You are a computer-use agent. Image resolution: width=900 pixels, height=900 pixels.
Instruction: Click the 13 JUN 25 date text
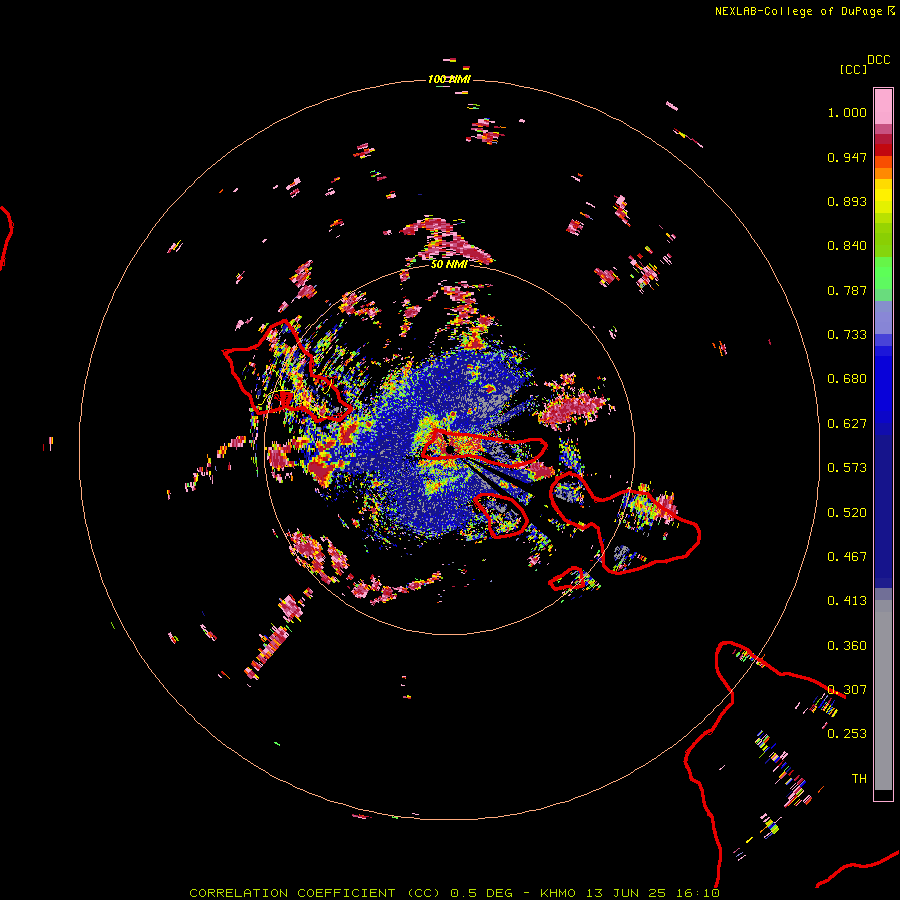pos(626,893)
